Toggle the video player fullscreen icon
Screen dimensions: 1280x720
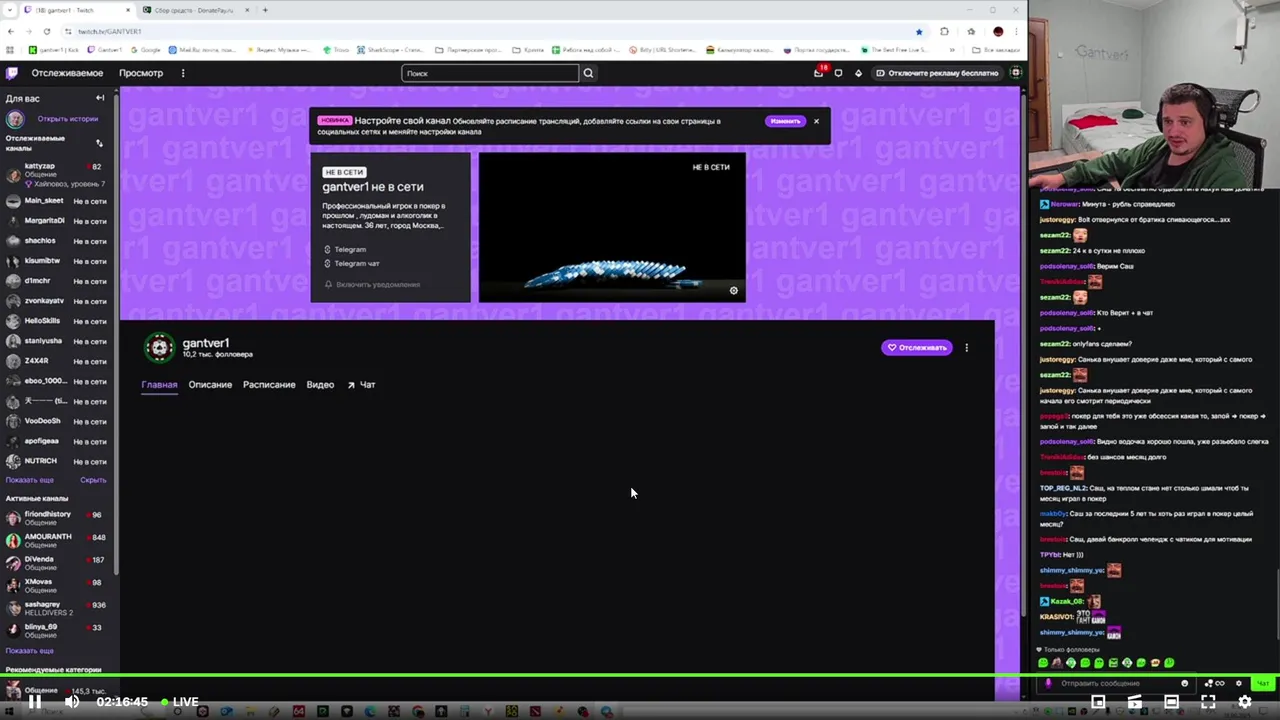1208,702
